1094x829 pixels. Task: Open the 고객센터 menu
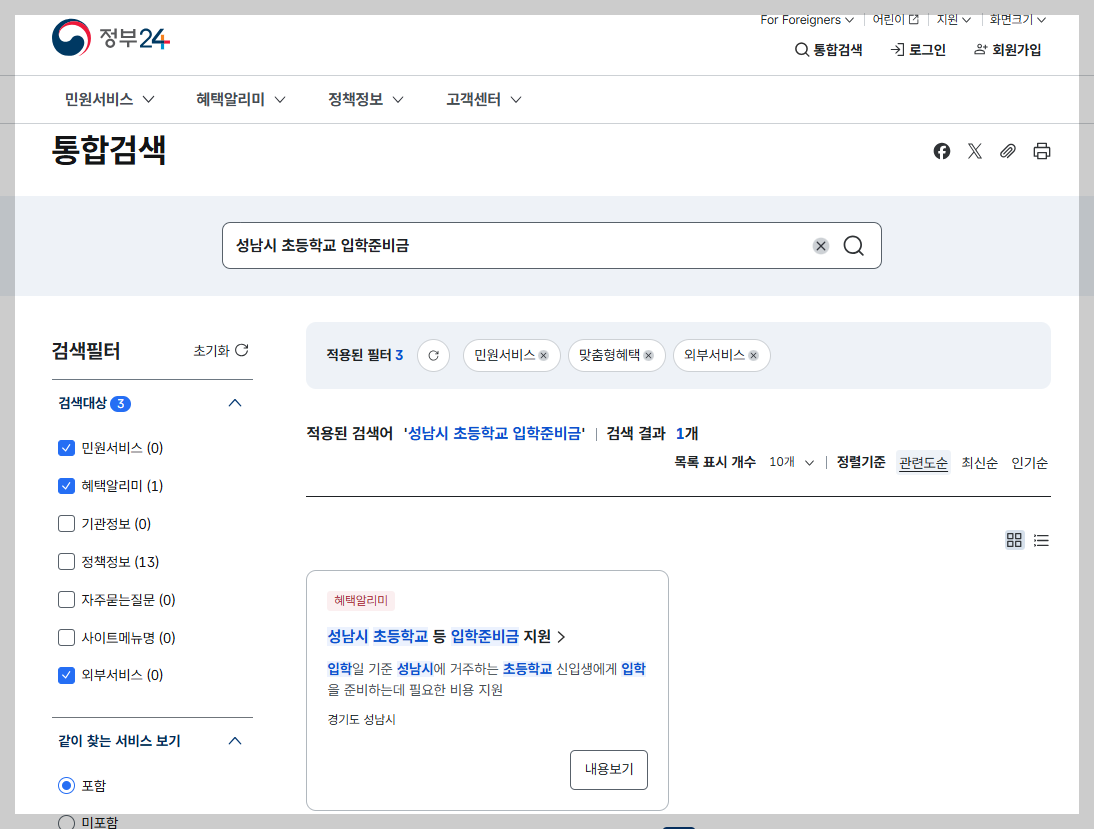point(473,99)
